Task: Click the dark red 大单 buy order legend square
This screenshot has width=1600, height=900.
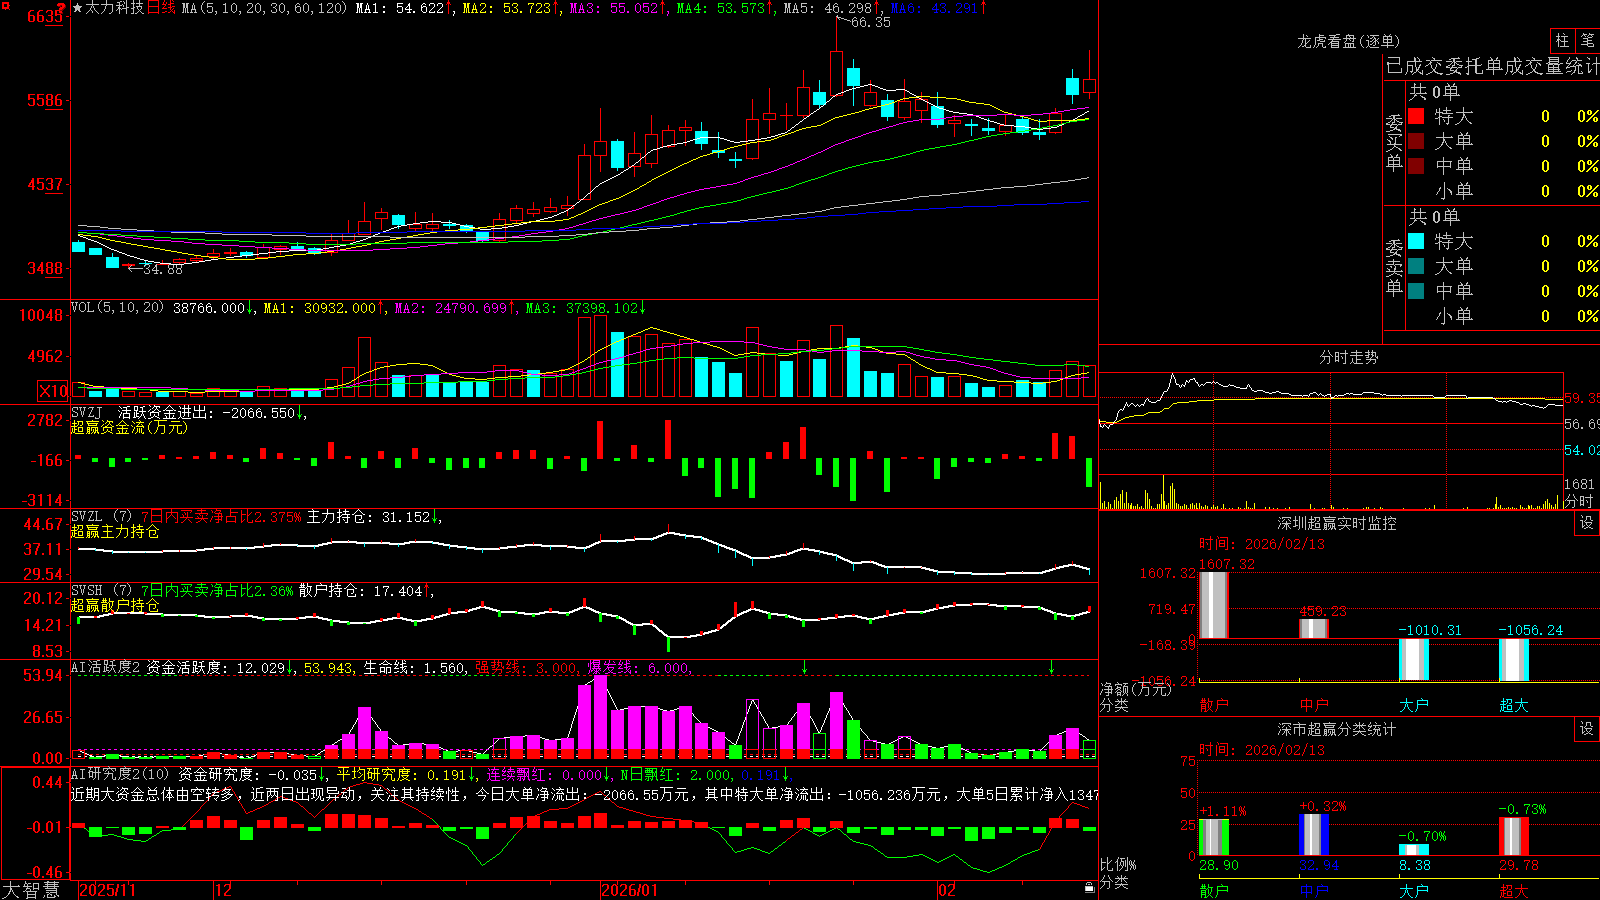Action: [1416, 141]
